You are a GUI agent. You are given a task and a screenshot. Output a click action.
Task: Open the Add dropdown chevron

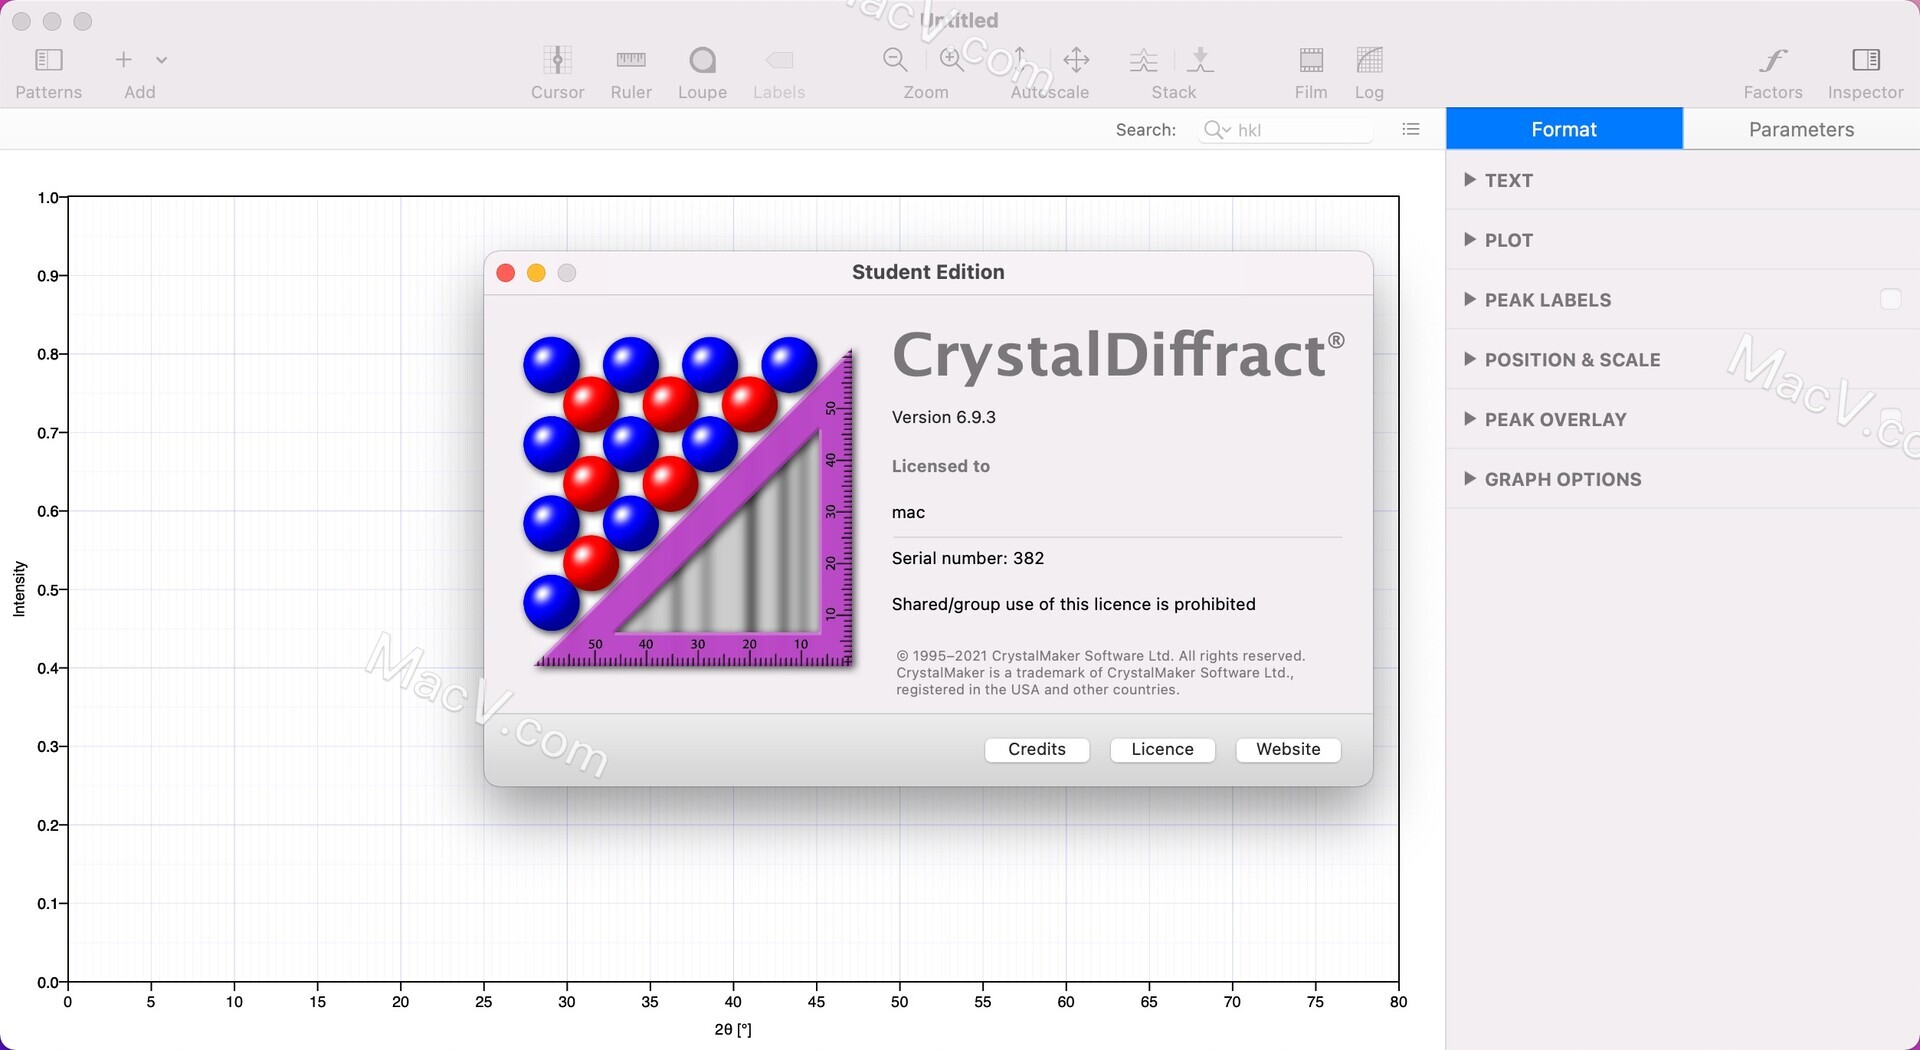click(x=161, y=60)
